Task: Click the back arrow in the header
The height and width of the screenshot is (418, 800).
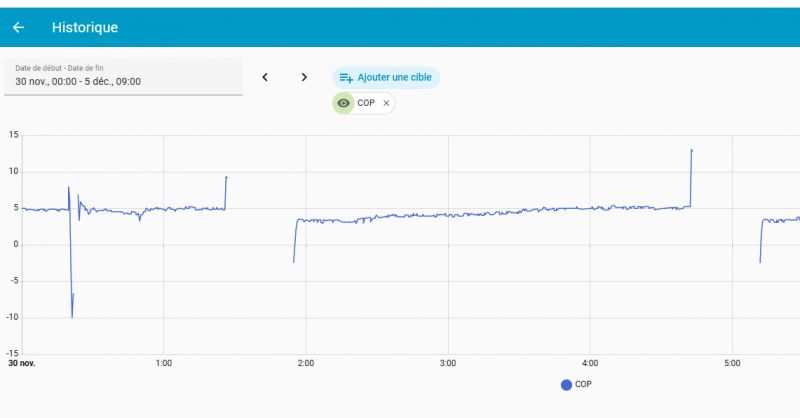Action: click(x=18, y=28)
